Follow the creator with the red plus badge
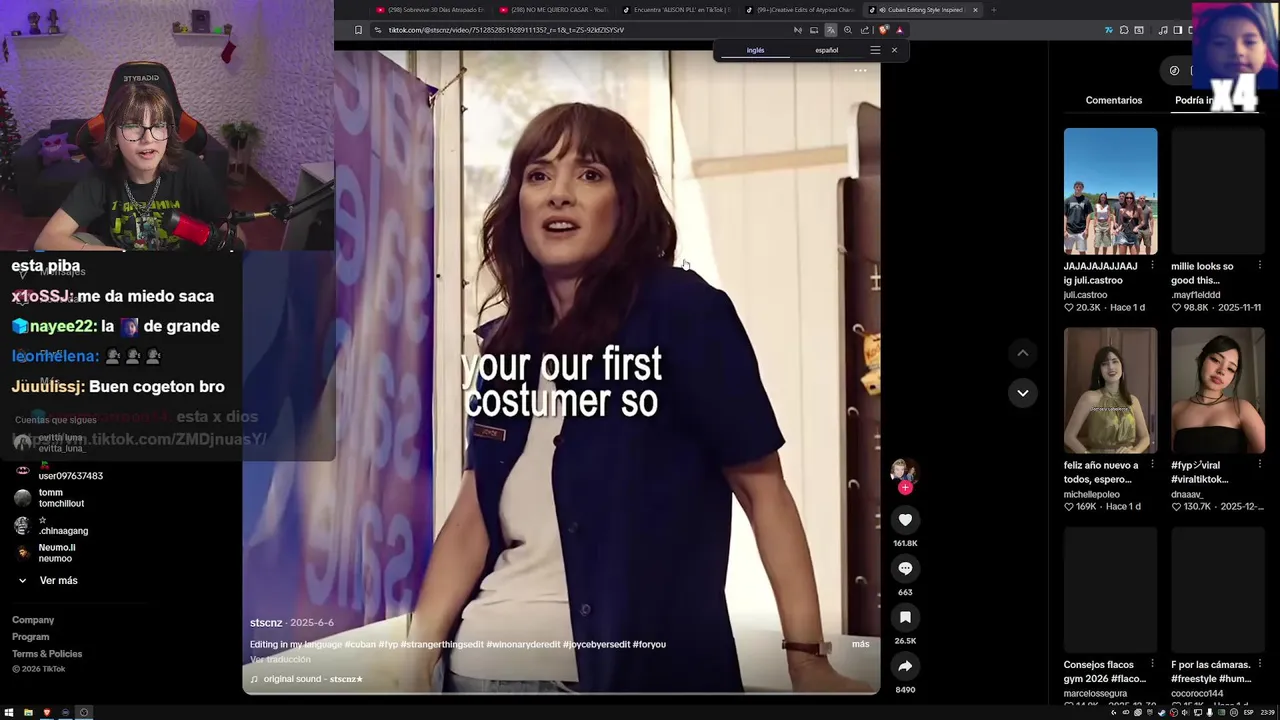The image size is (1280, 720). click(905, 488)
